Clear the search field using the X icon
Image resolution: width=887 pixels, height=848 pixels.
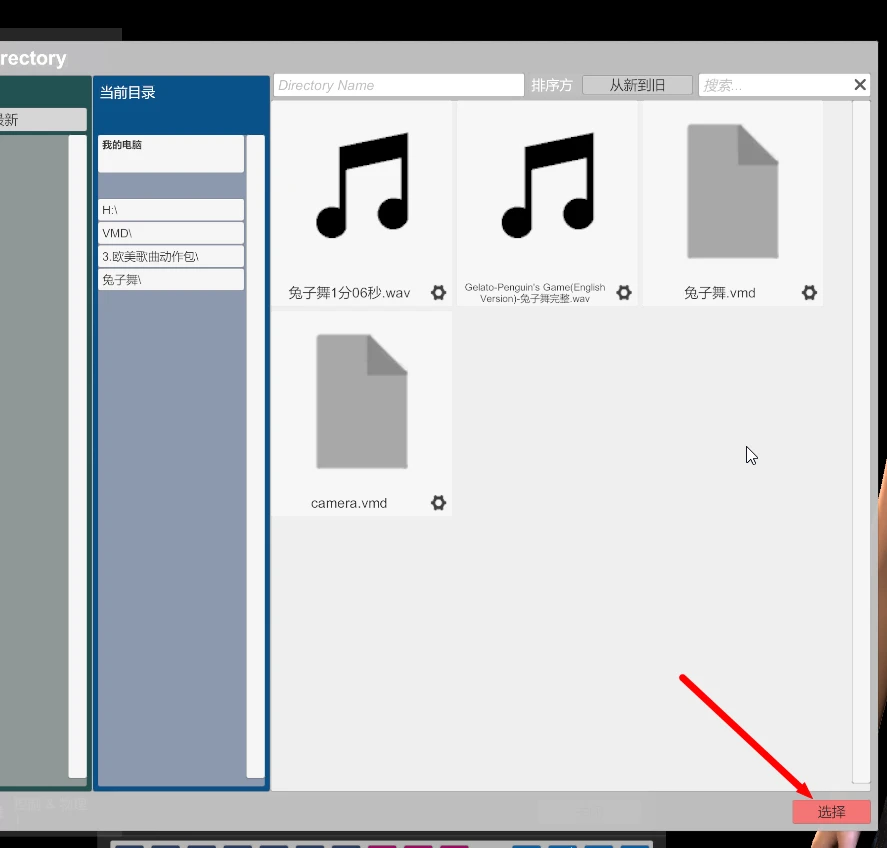859,84
